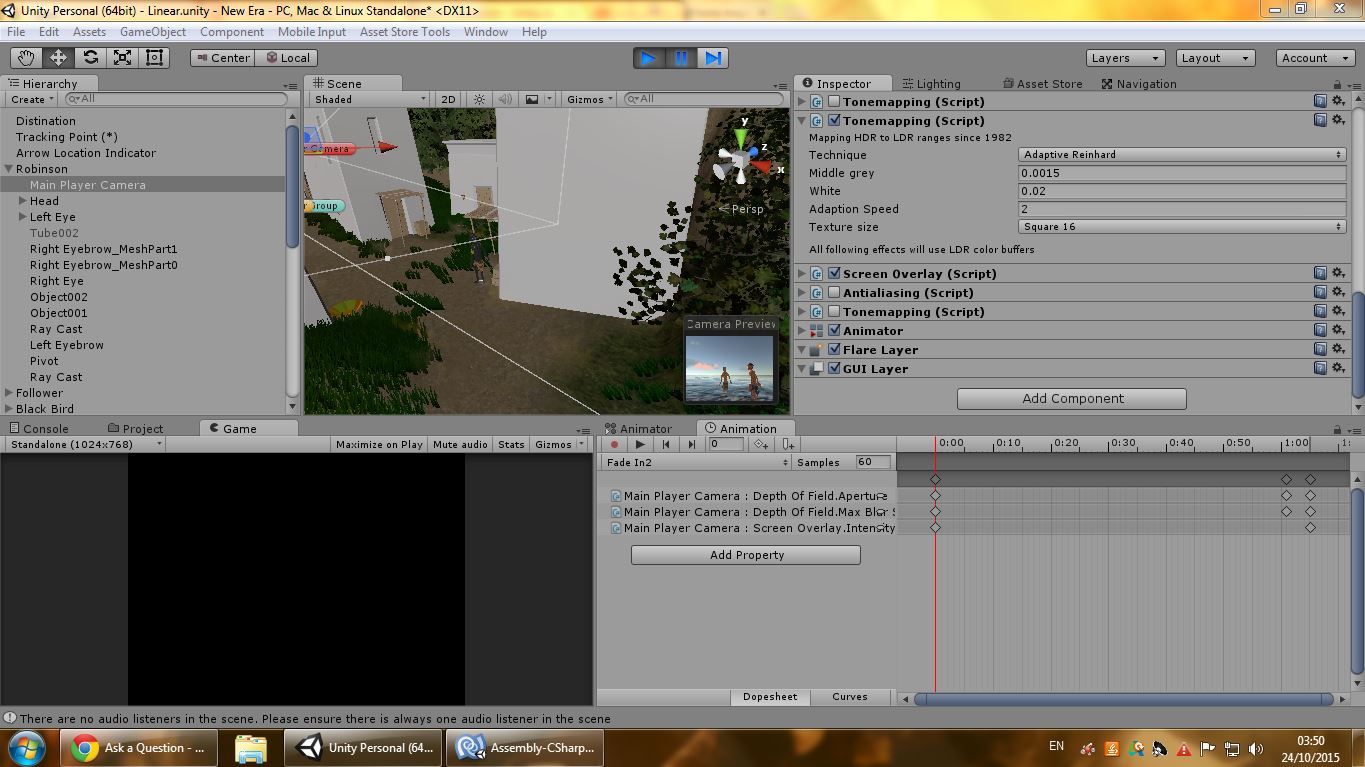1365x767 pixels.
Task: Select the Rect transform tool
Action: pyautogui.click(x=154, y=58)
